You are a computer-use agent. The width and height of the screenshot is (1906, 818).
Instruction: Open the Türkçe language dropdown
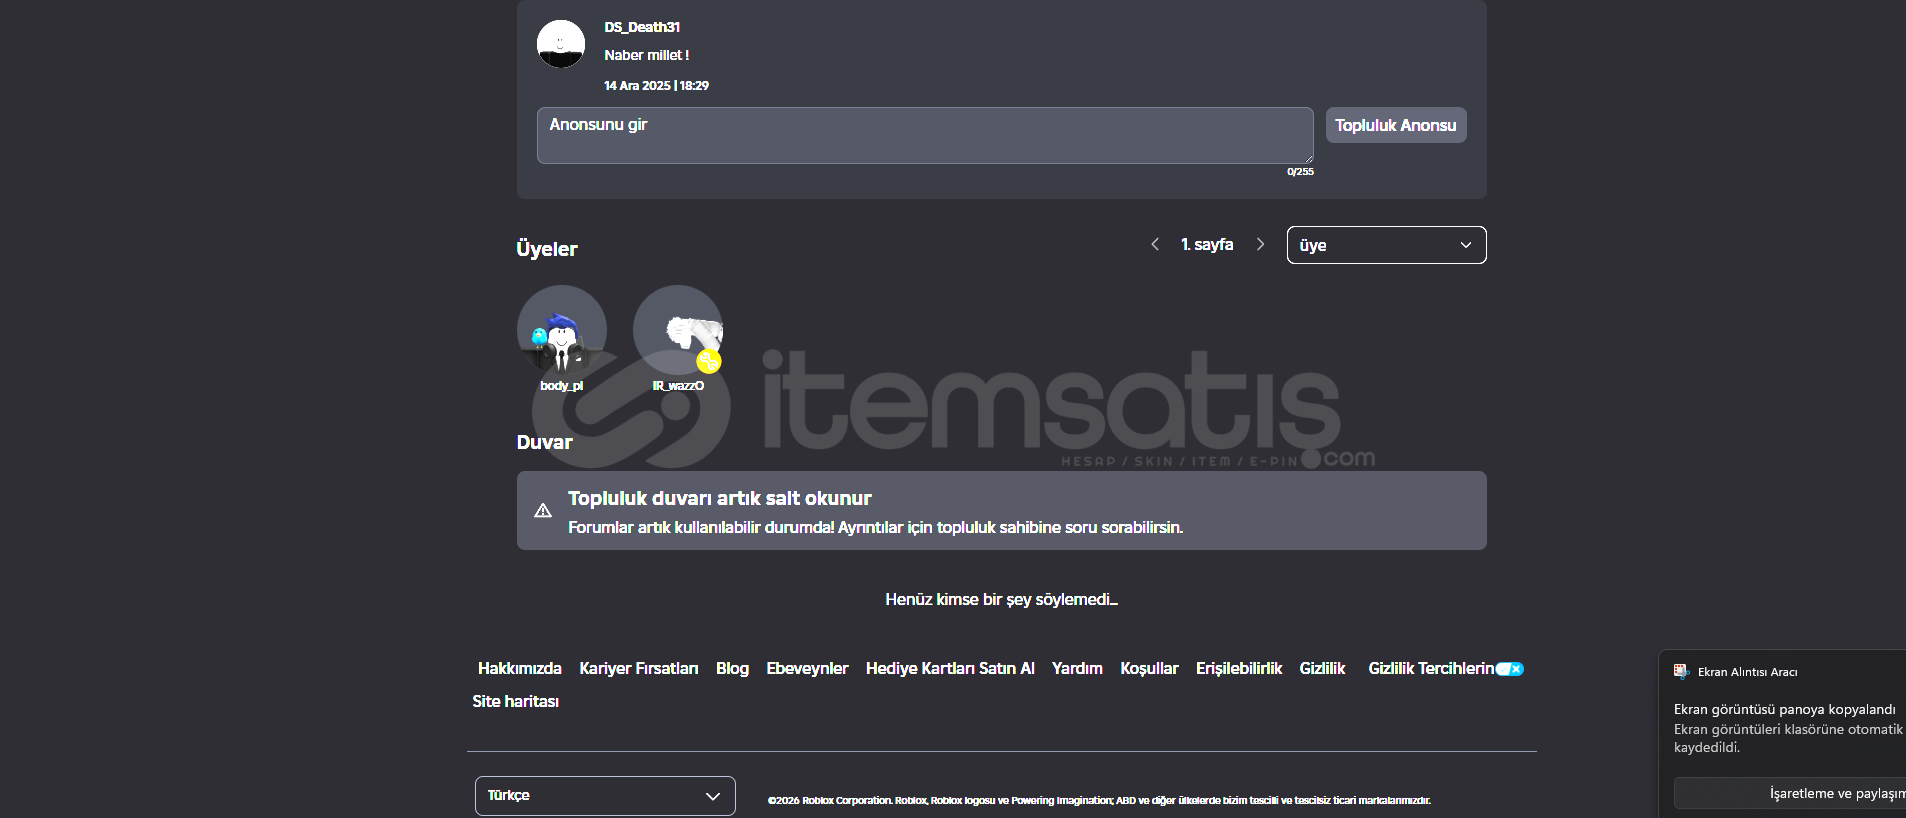coord(605,796)
